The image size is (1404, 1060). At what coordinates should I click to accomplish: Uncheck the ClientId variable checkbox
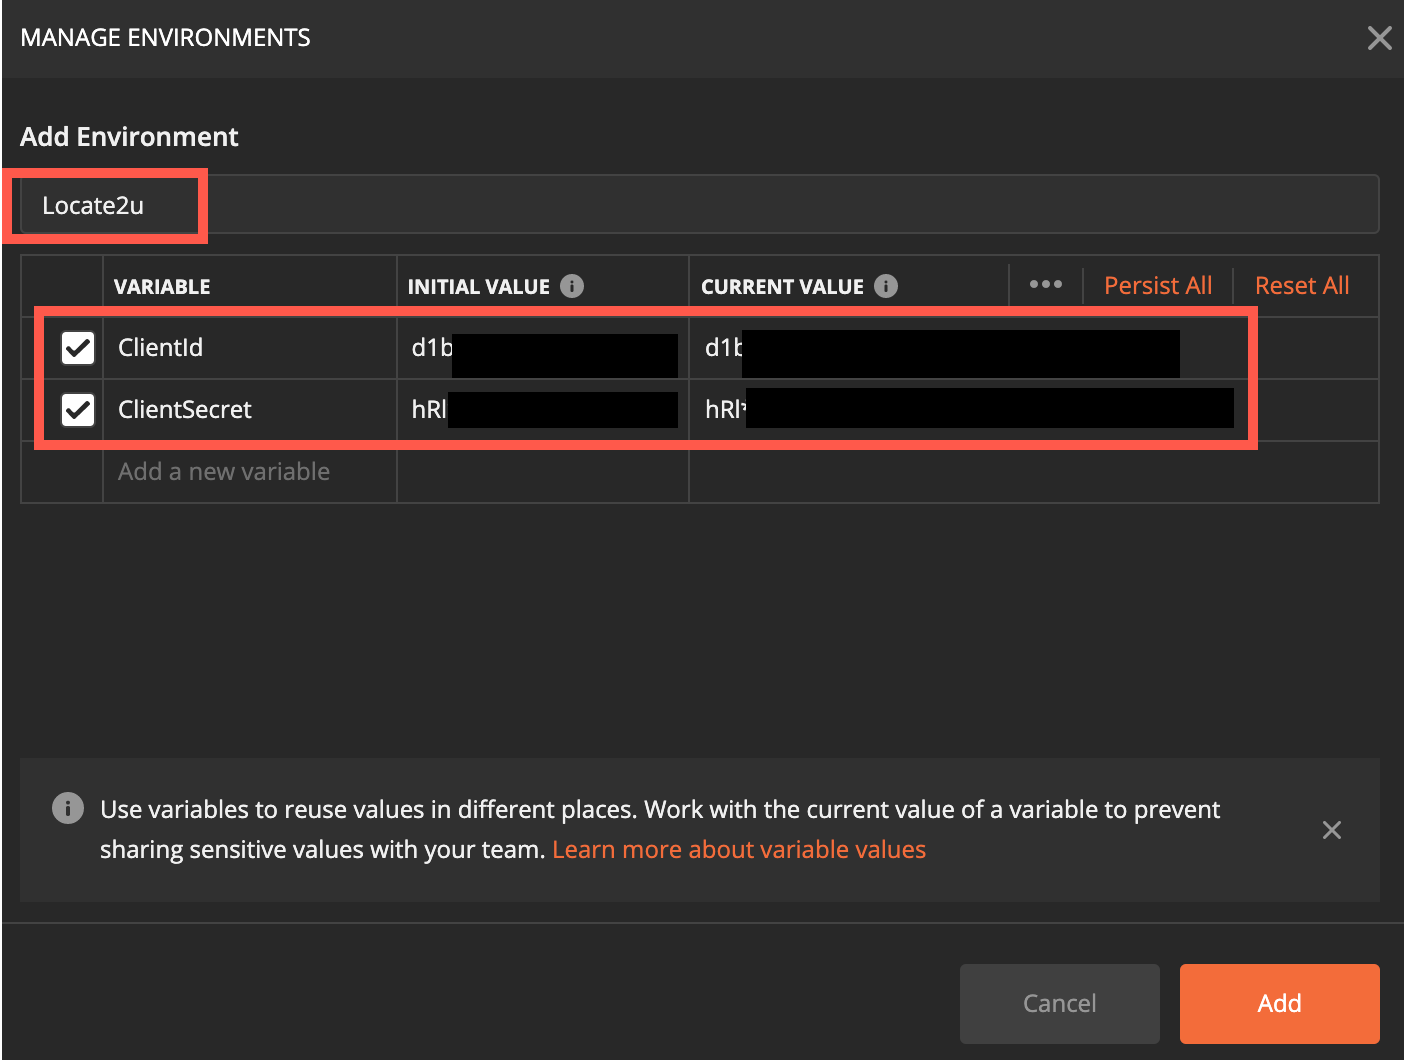pyautogui.click(x=78, y=348)
